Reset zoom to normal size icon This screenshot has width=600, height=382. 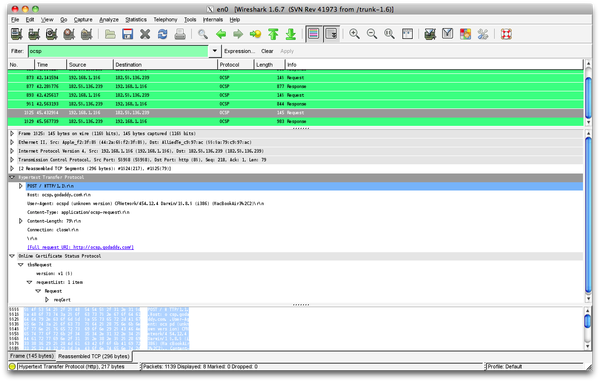click(x=390, y=34)
